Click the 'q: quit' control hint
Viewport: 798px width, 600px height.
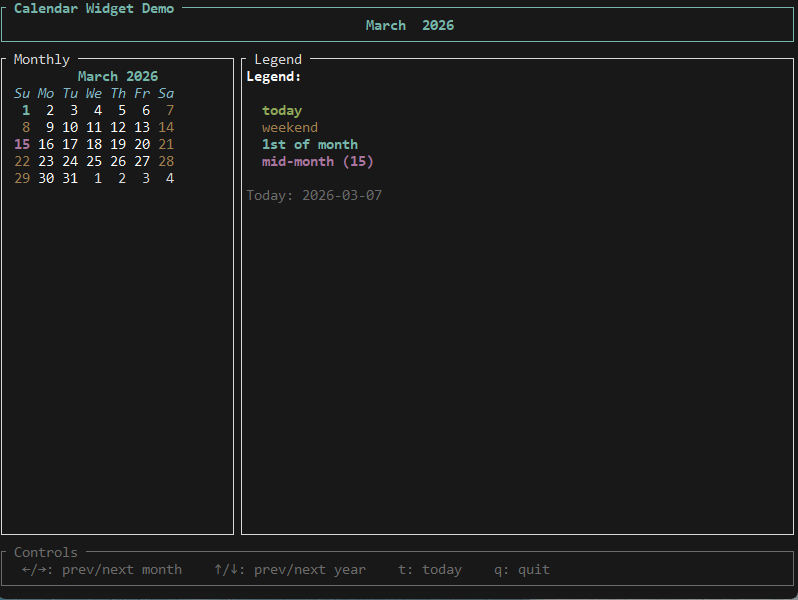click(x=522, y=569)
